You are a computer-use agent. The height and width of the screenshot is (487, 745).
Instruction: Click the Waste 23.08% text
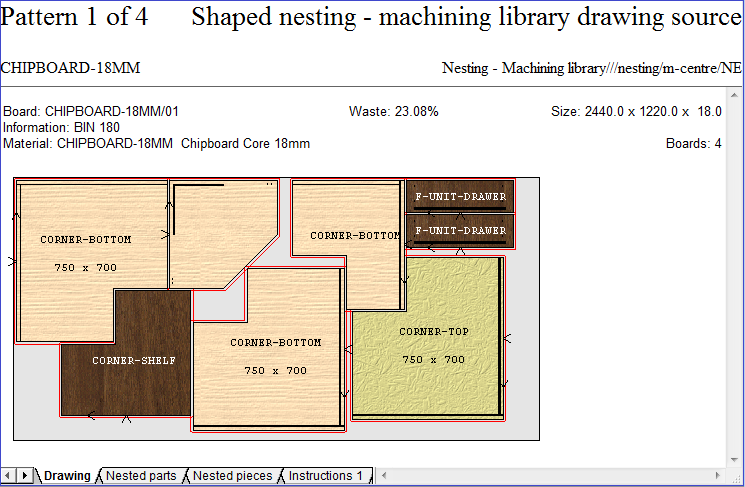click(x=394, y=112)
